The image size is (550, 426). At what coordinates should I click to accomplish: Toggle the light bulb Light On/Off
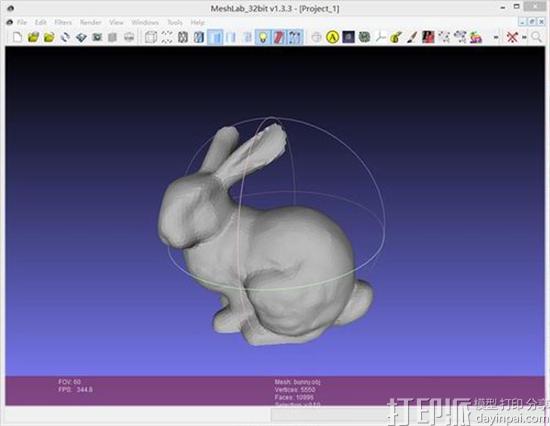tap(263, 37)
